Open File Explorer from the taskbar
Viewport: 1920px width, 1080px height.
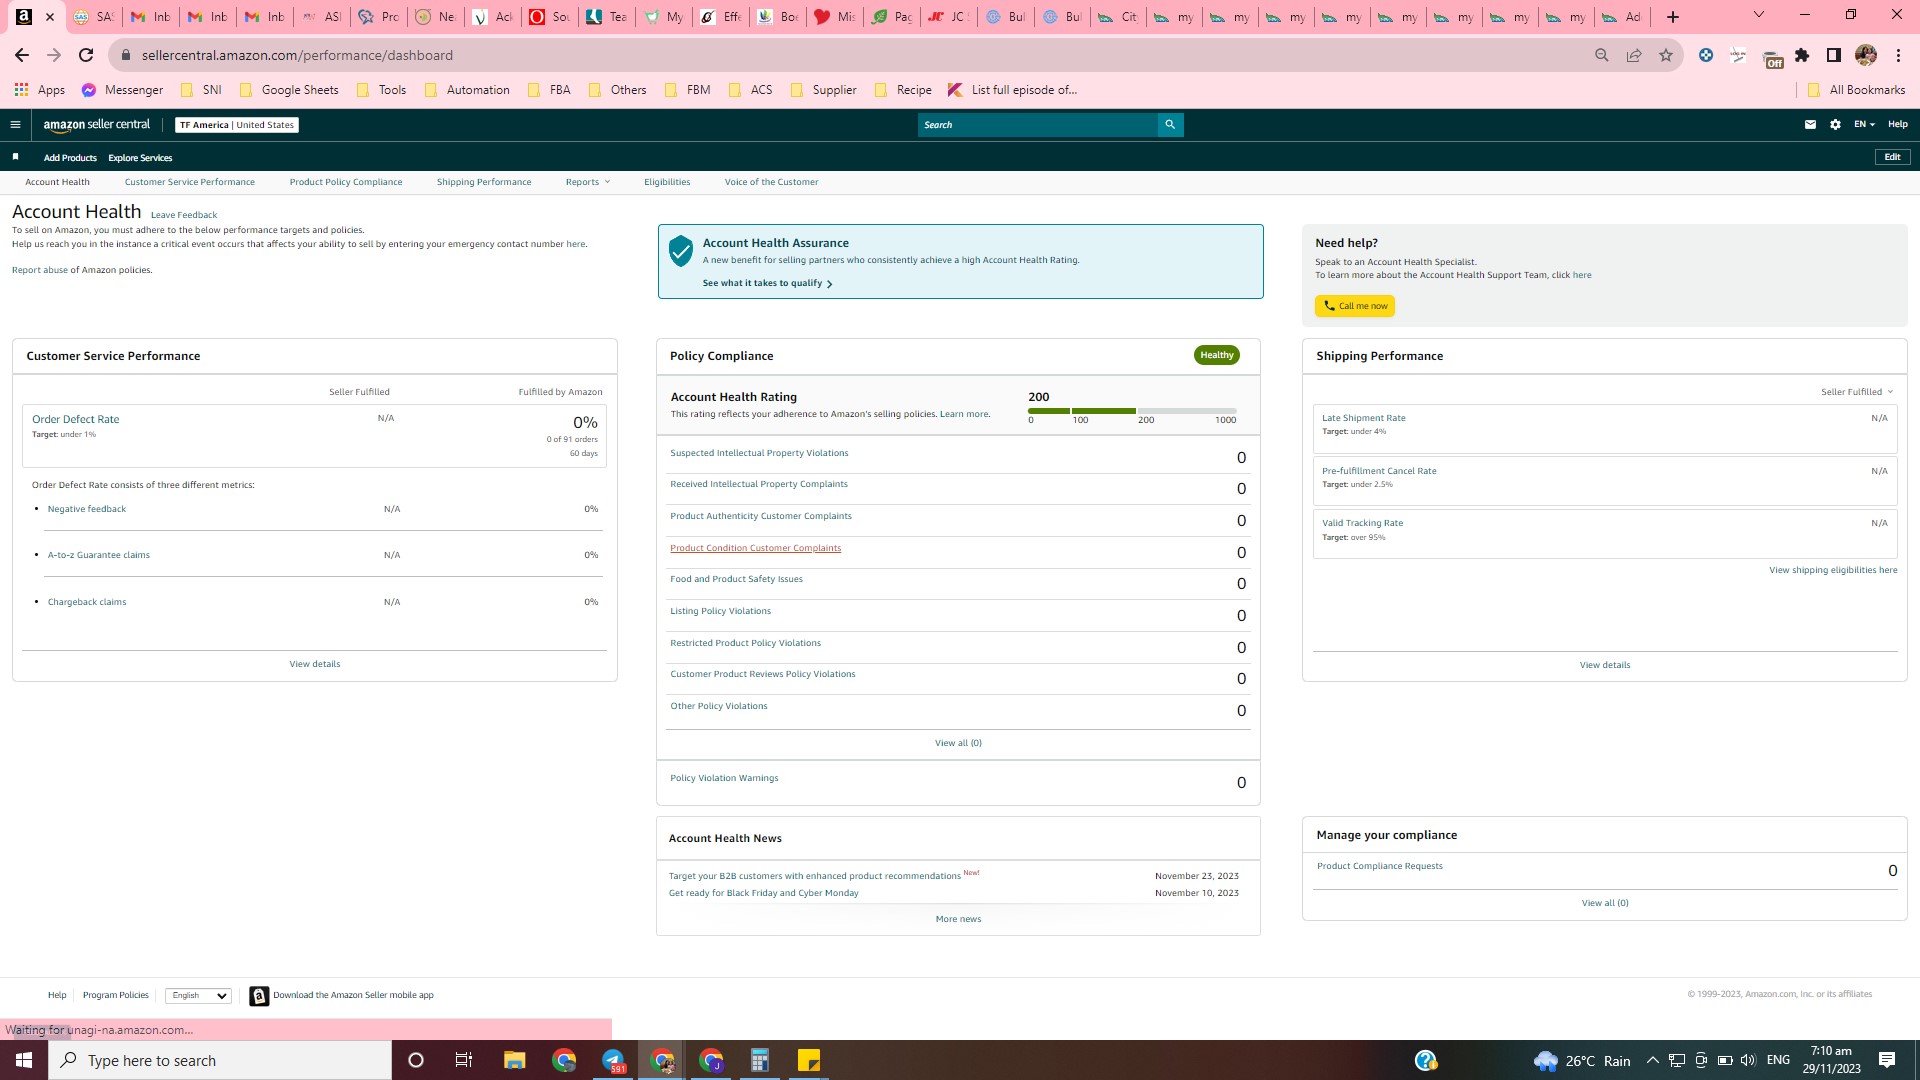pyautogui.click(x=514, y=1060)
